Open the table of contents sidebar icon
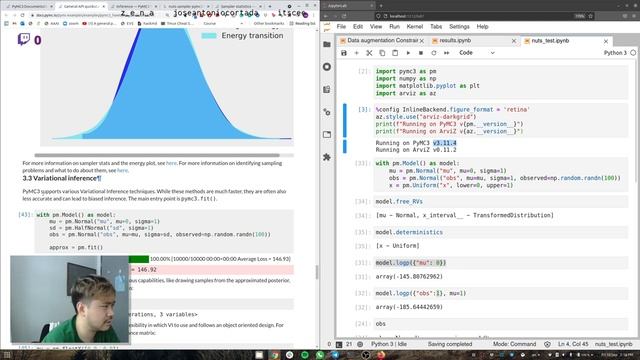Viewport: 640px width, 360px height. coord(327,89)
